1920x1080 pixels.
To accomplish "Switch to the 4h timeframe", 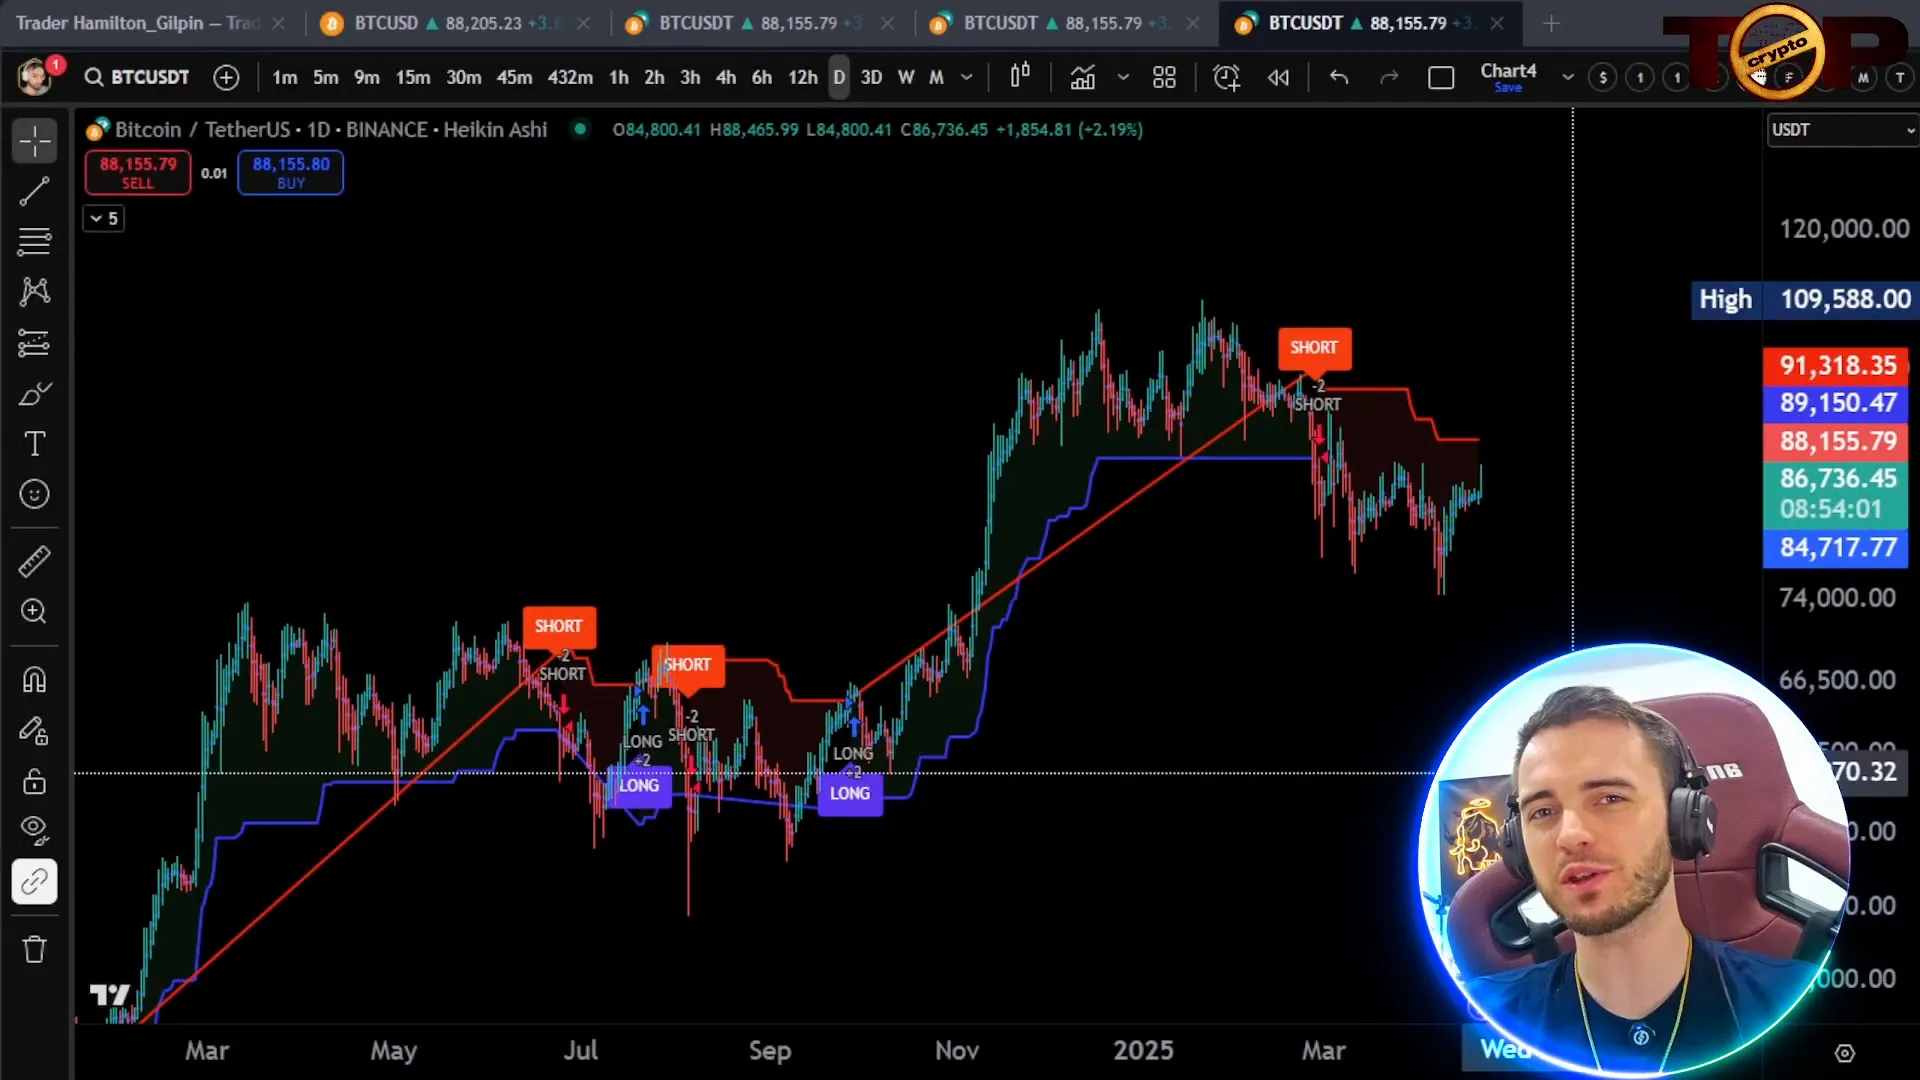I will [x=725, y=77].
